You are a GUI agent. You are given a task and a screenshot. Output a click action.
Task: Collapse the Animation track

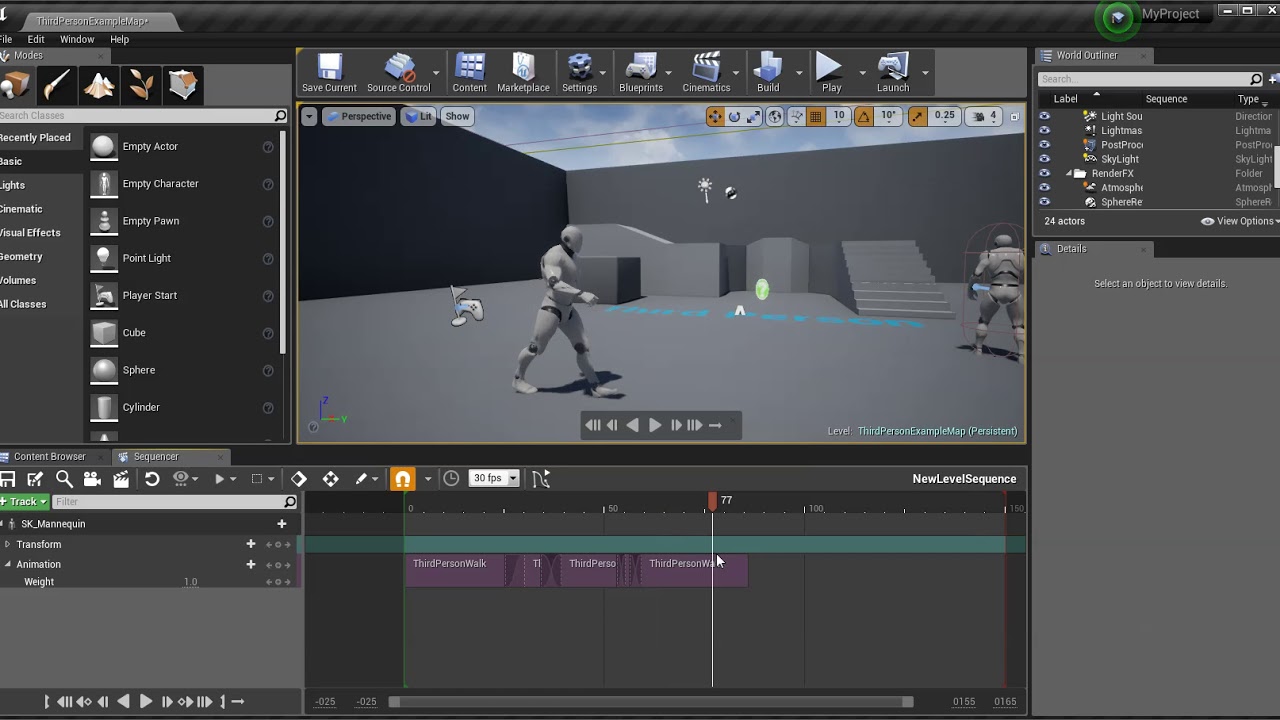[x=7, y=565]
